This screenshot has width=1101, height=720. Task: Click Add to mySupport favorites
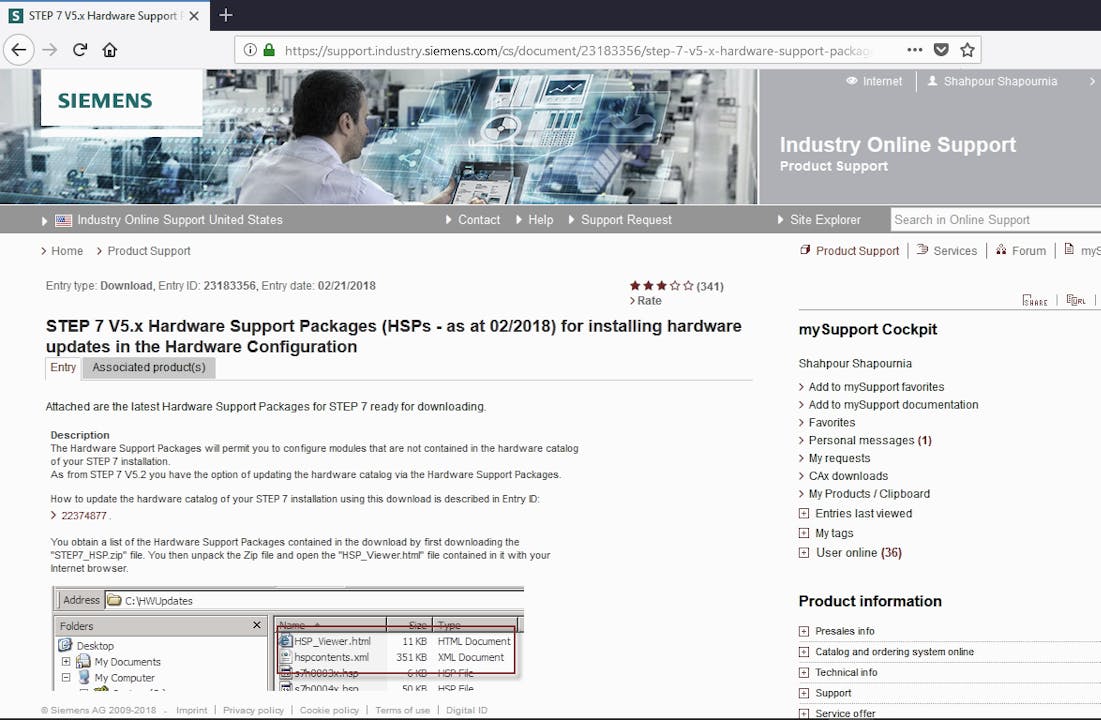pyautogui.click(x=876, y=387)
